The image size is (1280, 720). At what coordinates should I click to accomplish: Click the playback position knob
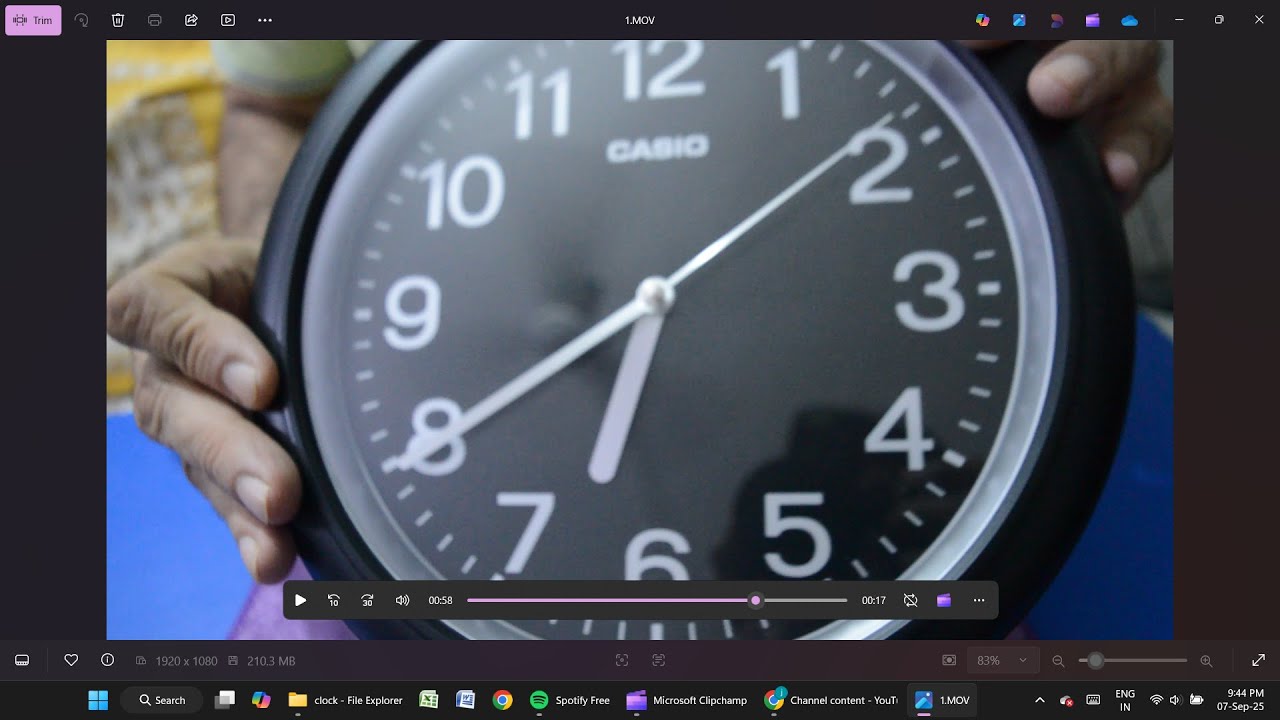click(x=755, y=600)
